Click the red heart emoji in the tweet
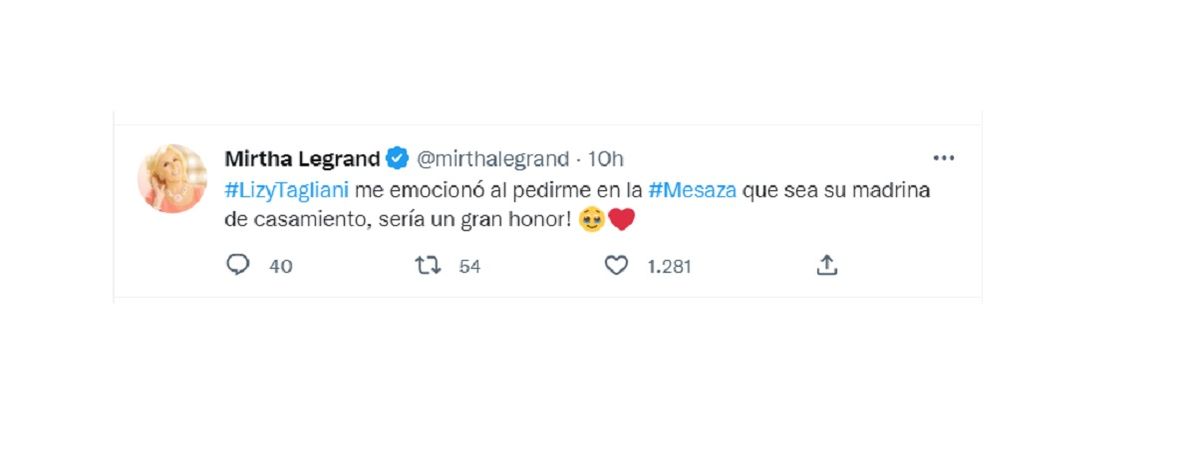Image resolution: width=1200 pixels, height=474 pixels. click(x=621, y=220)
